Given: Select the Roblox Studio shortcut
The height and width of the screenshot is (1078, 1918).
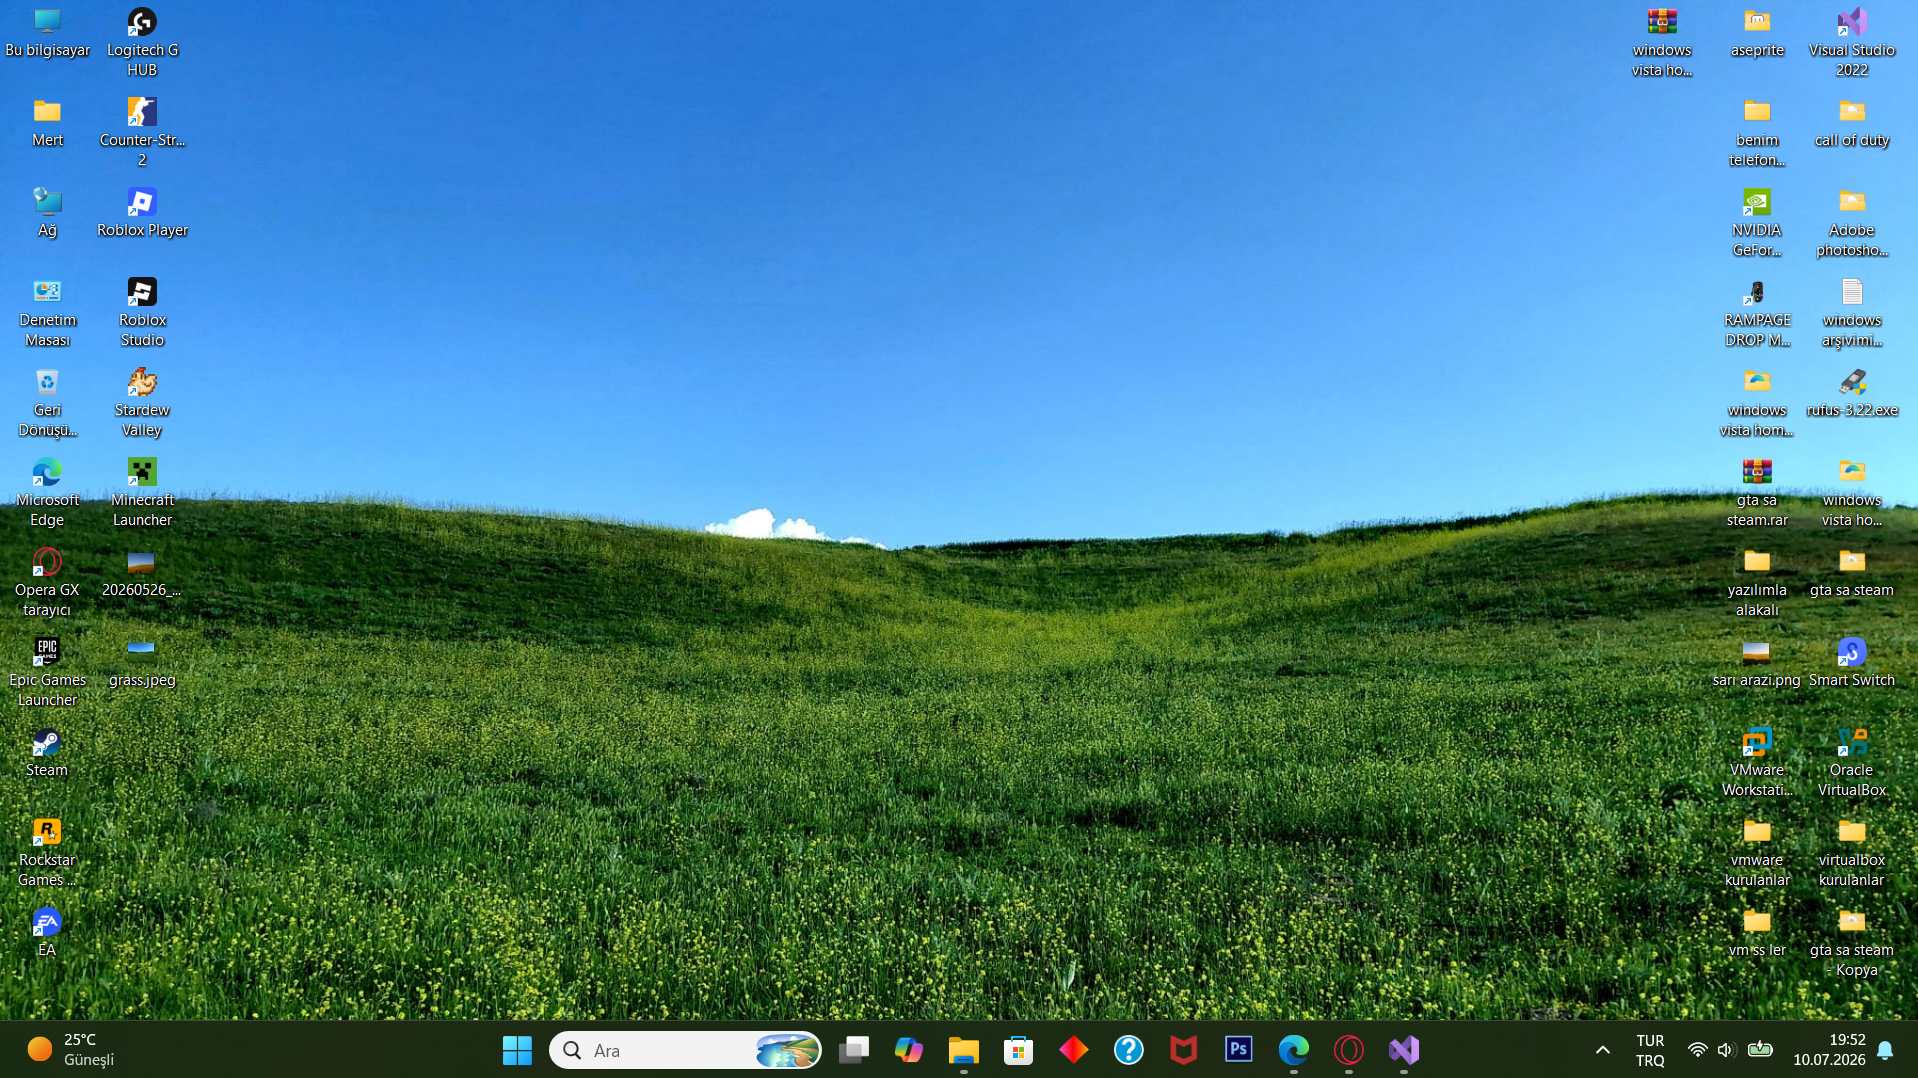Looking at the screenshot, I should [142, 313].
